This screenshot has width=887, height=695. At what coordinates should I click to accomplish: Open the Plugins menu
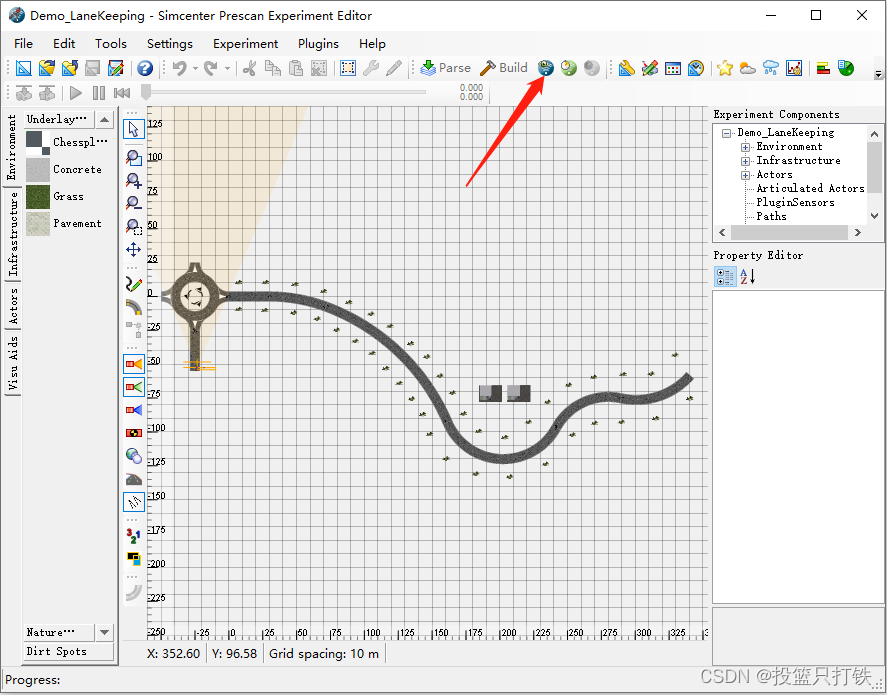tap(318, 44)
